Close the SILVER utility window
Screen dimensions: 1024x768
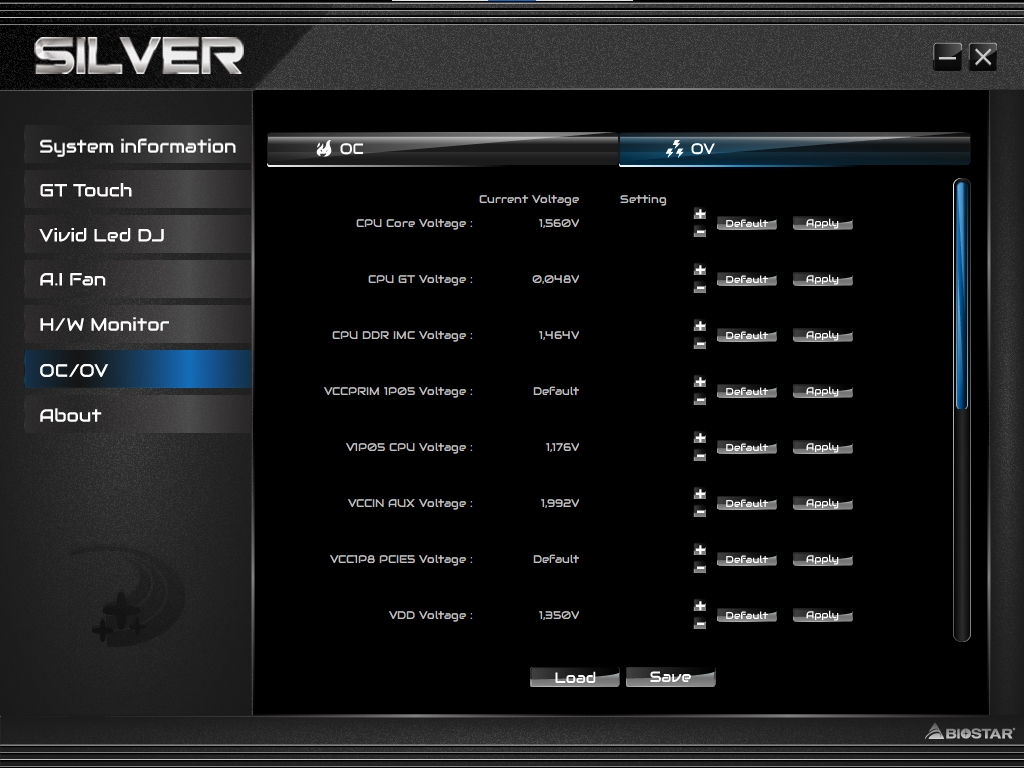point(983,57)
